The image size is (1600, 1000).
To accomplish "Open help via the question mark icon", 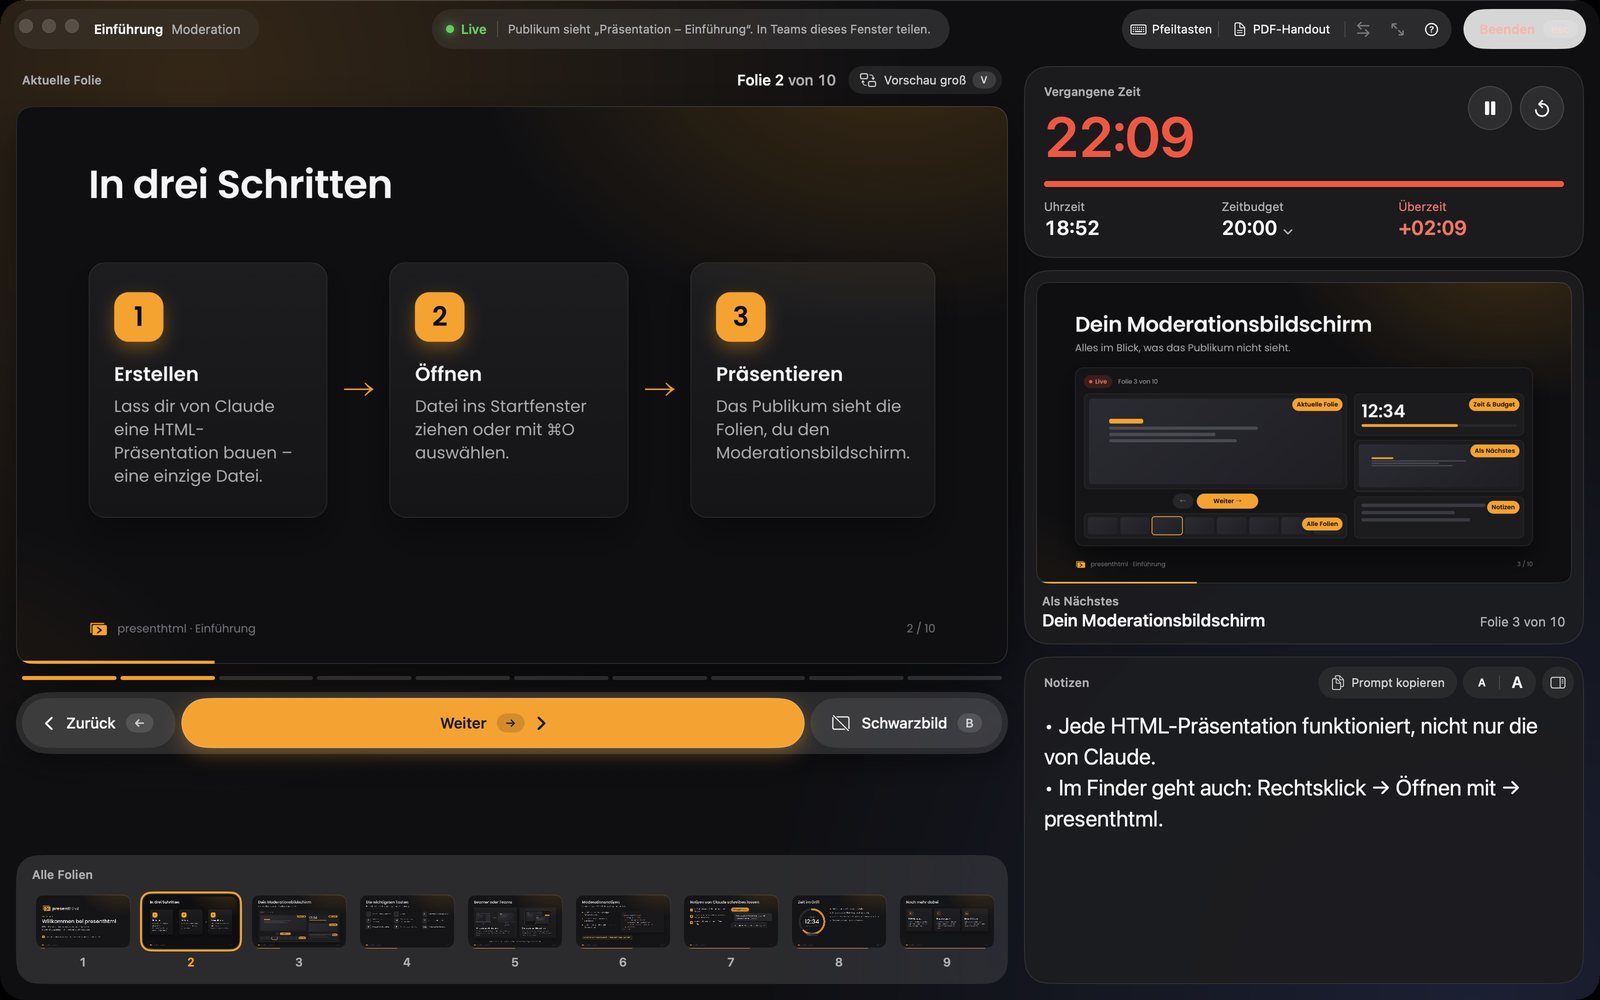I will 1431,29.
